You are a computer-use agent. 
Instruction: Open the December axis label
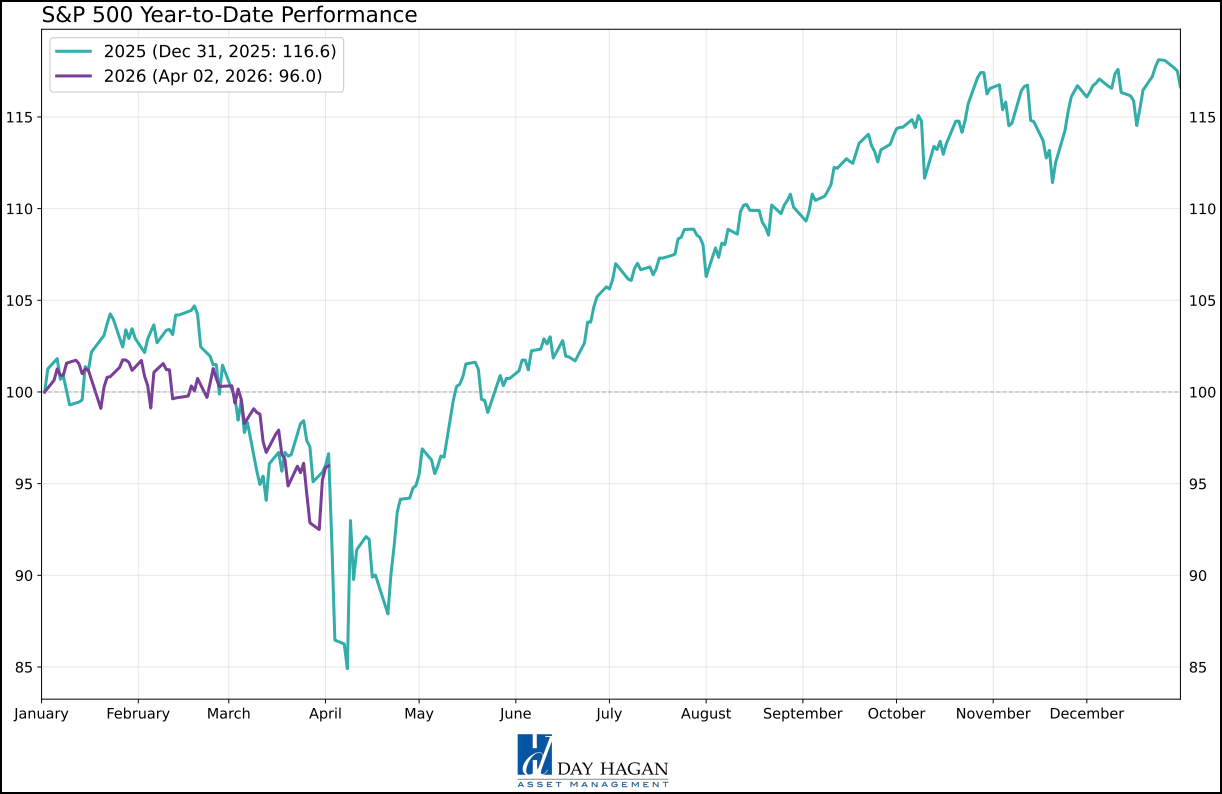[x=1087, y=713]
